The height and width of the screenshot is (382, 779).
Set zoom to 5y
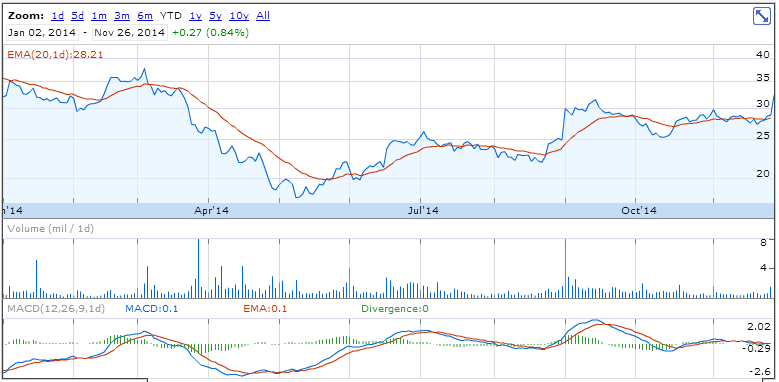click(x=215, y=16)
